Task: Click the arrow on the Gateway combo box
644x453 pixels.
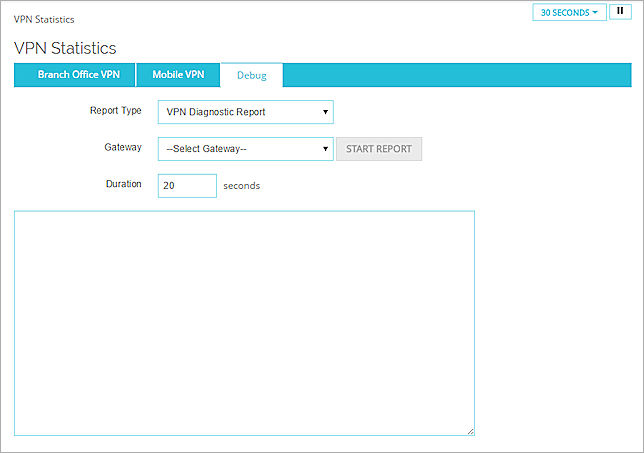Action: click(x=325, y=149)
